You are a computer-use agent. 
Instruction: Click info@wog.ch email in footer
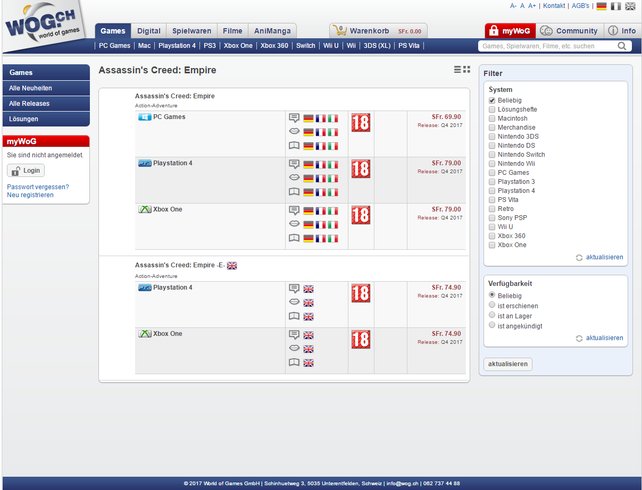coord(402,484)
